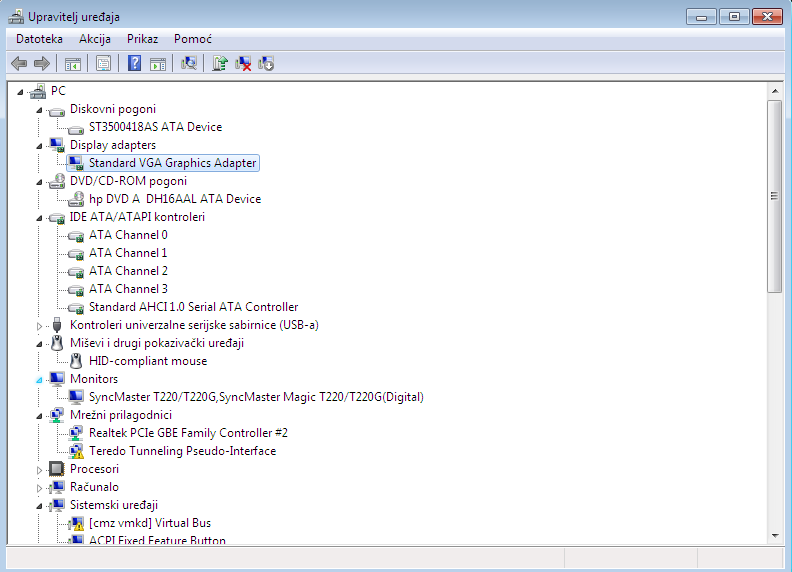Select the Teredo Tunneling Pseudo-Interface device
The image size is (792, 572).
click(x=182, y=451)
